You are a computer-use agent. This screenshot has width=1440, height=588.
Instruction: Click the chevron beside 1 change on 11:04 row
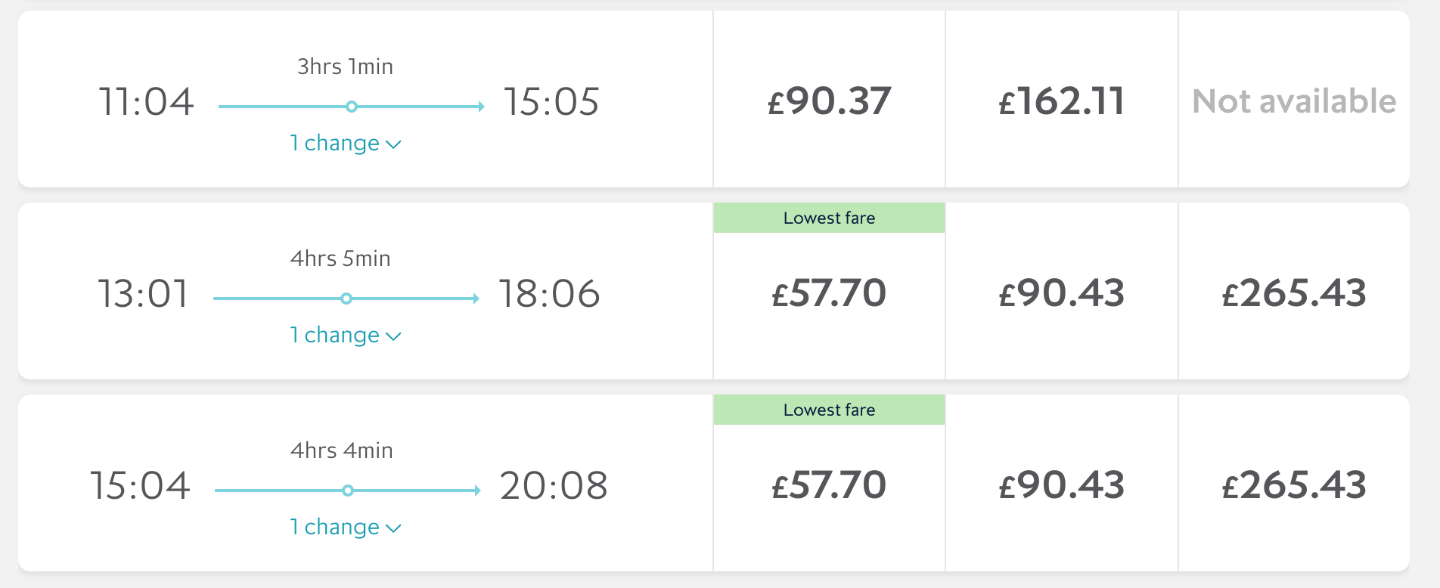coord(393,145)
